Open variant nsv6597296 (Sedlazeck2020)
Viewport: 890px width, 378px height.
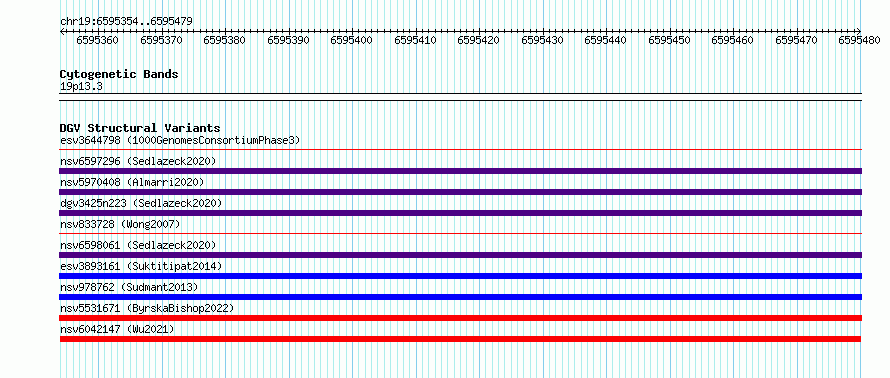tap(138, 161)
